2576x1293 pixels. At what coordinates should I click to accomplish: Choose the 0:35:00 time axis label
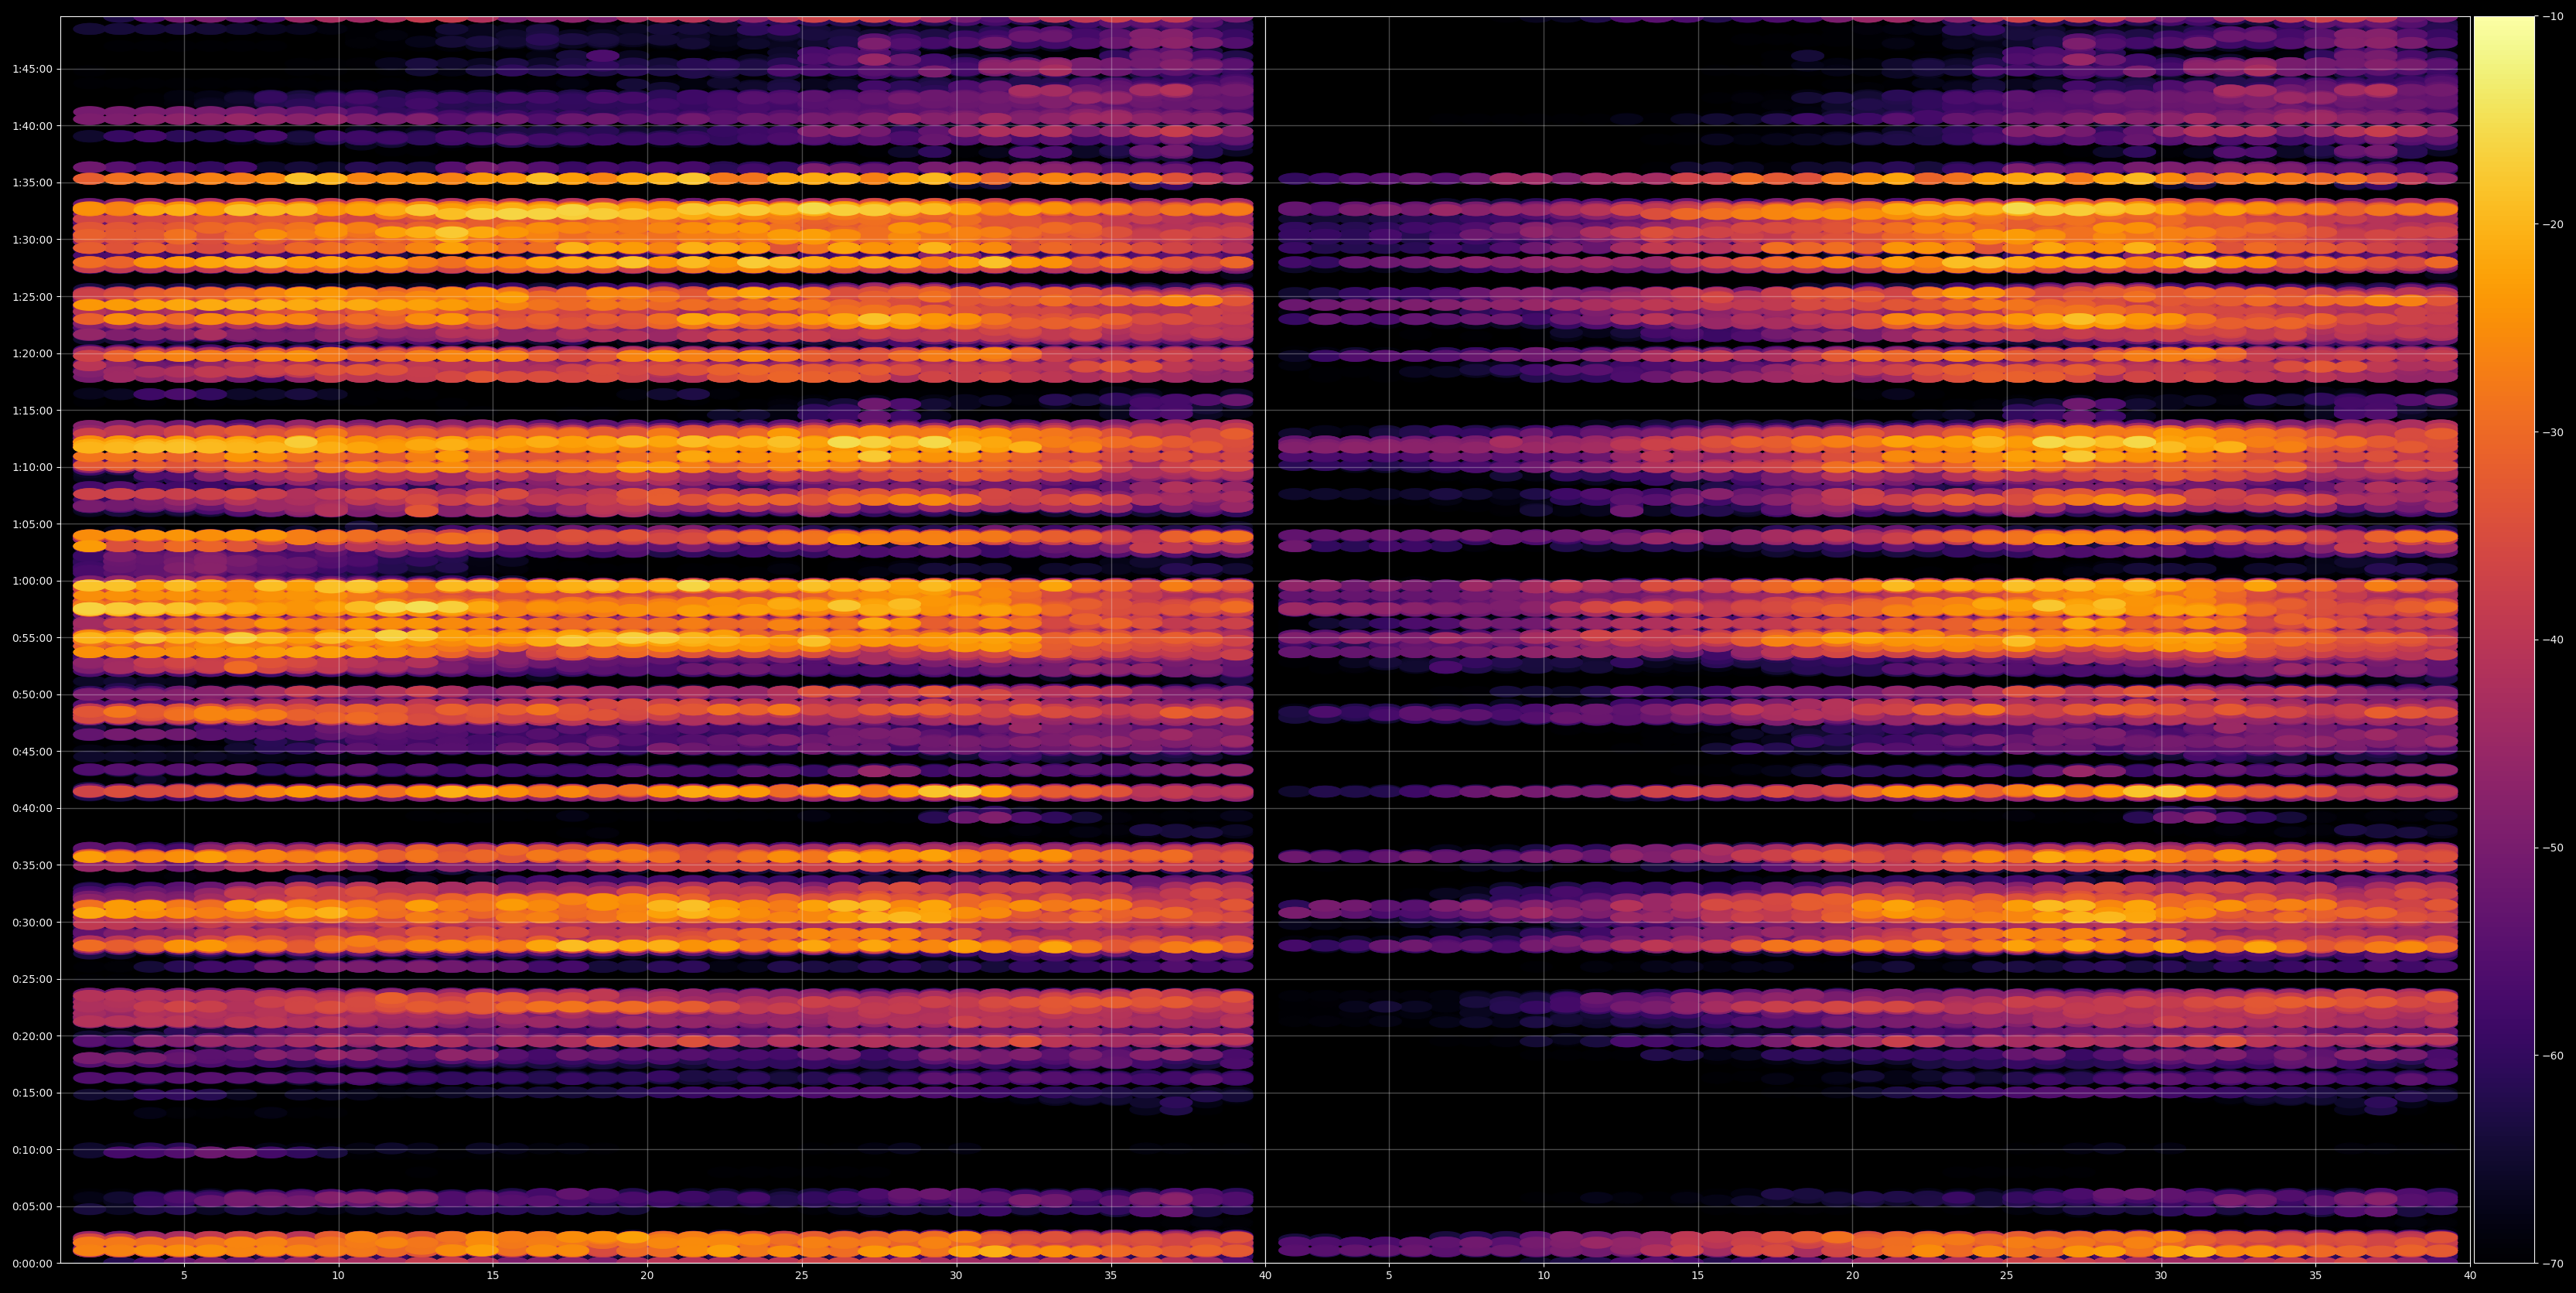coord(32,865)
